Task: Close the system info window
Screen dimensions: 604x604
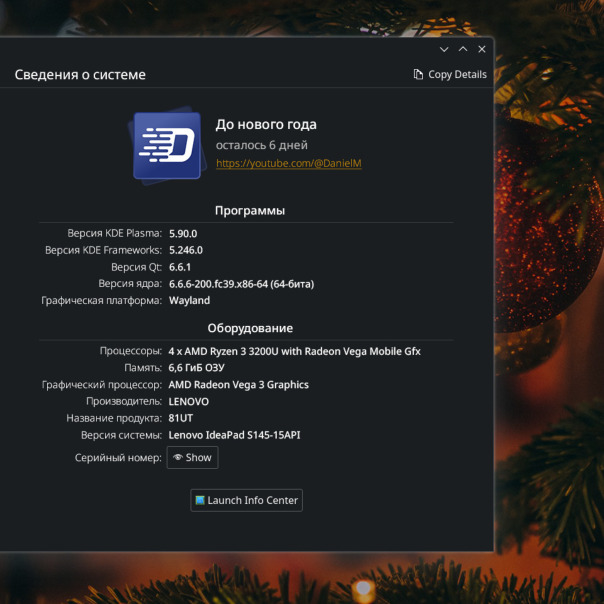Action: [x=482, y=49]
